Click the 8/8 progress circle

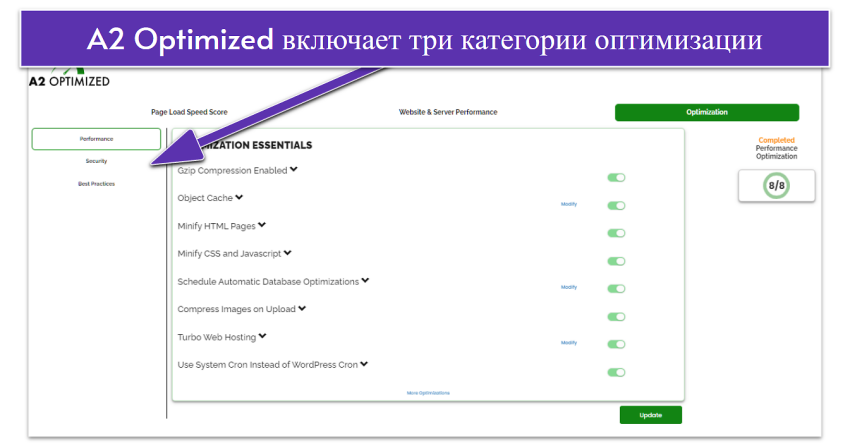[x=776, y=185]
